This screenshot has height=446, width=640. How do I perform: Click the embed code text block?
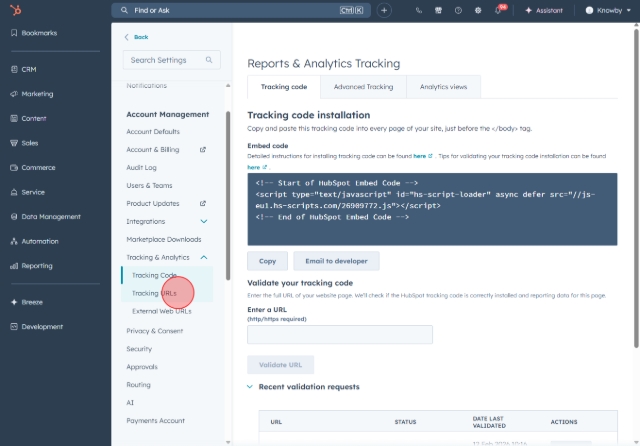click(x=432, y=209)
